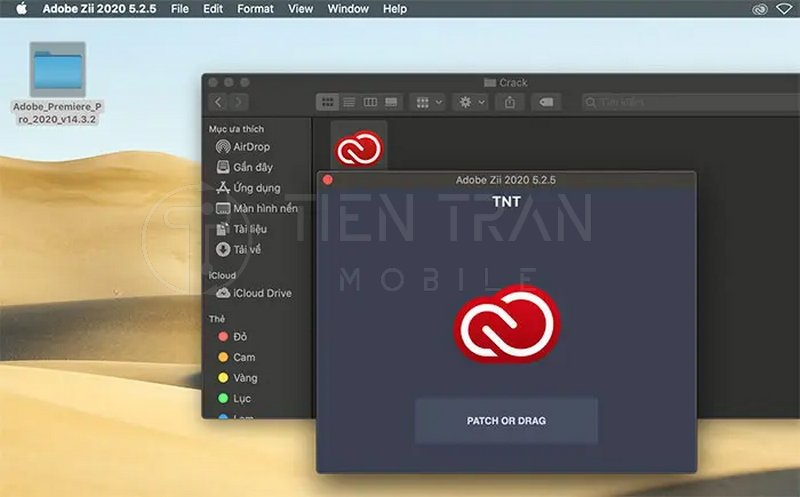Open the Edit menu
Screen dimensions: 800x497
213,9
